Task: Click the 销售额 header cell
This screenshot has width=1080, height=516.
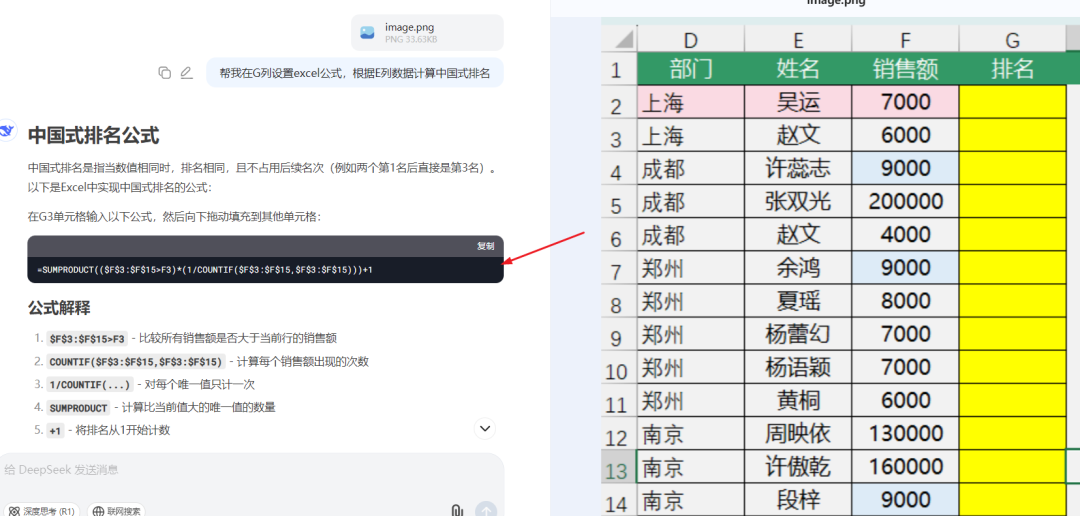Action: click(x=905, y=68)
